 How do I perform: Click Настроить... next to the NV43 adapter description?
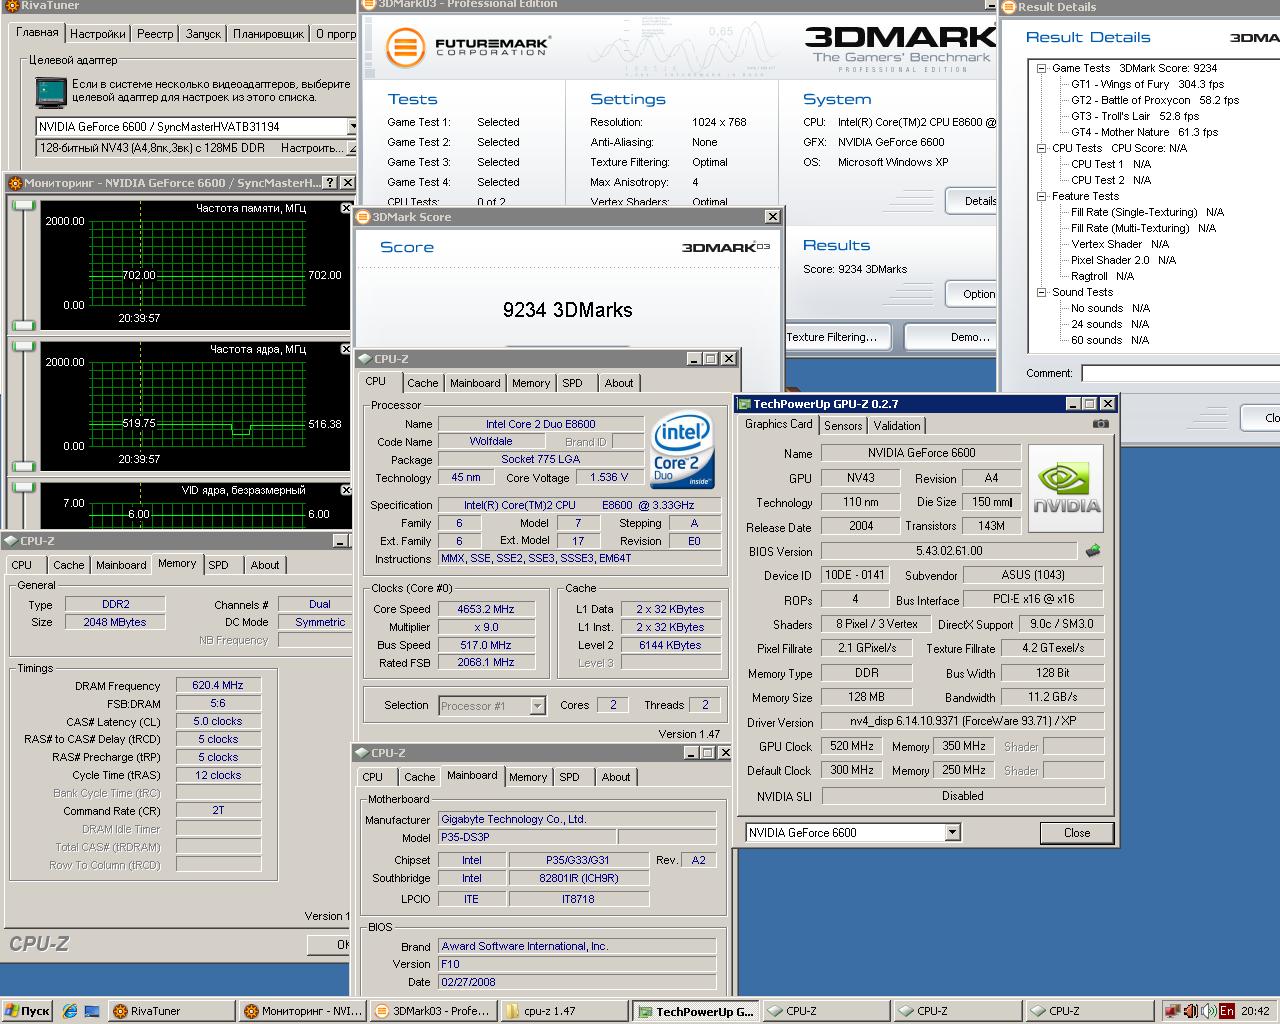[x=313, y=148]
